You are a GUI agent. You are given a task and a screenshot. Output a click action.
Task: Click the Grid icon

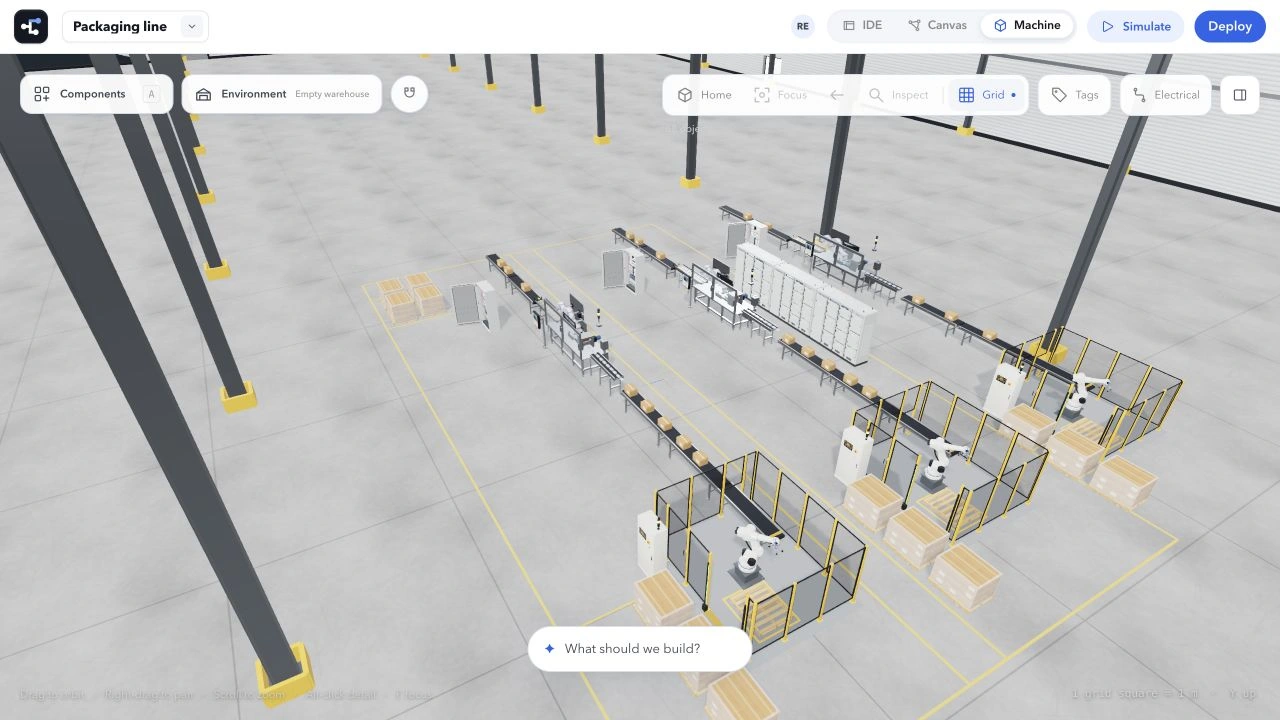966,95
